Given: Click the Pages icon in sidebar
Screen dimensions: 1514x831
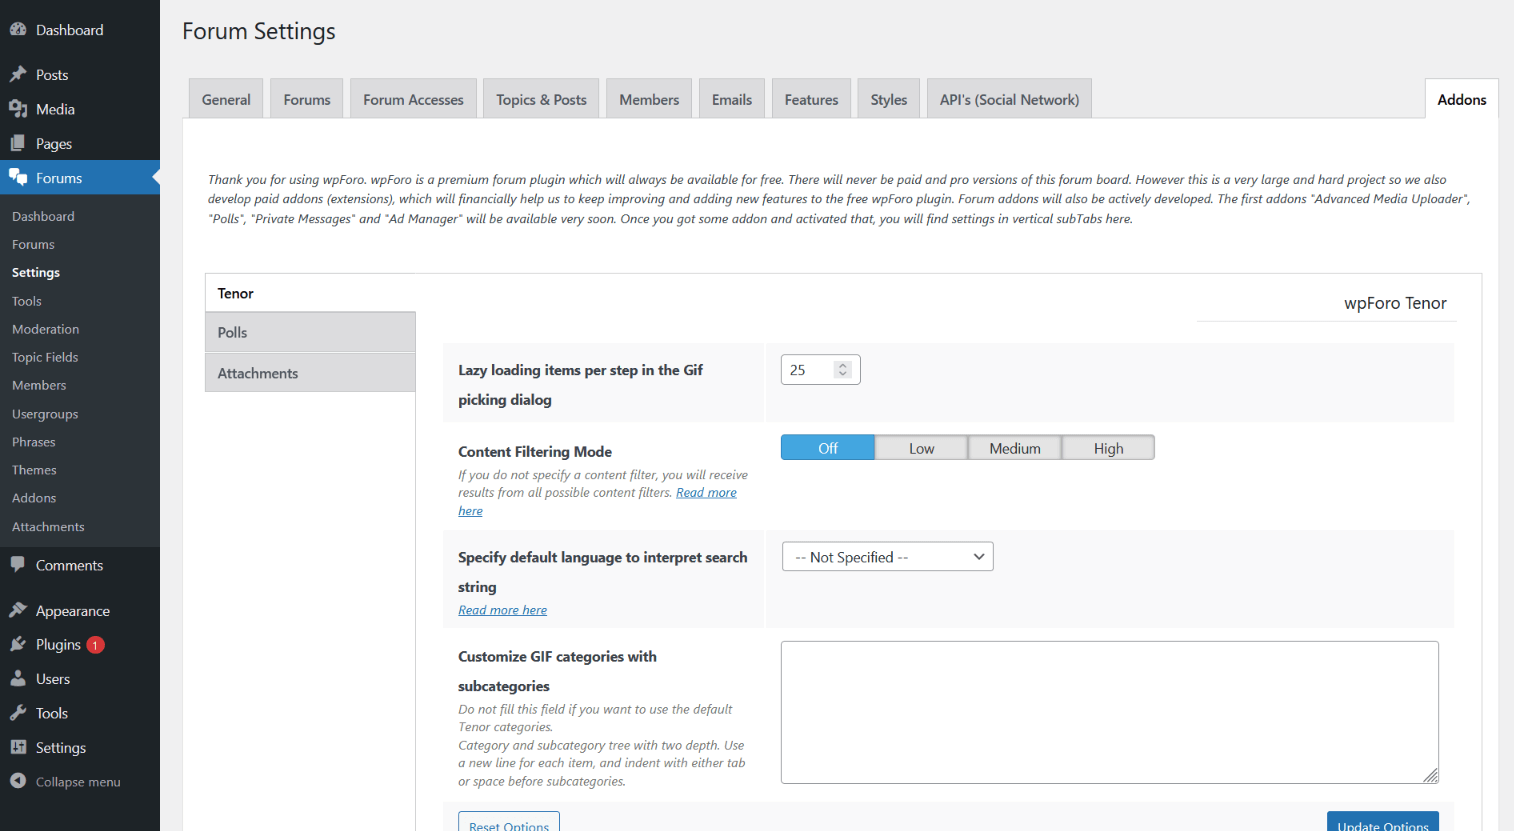Looking at the screenshot, I should (x=18, y=143).
